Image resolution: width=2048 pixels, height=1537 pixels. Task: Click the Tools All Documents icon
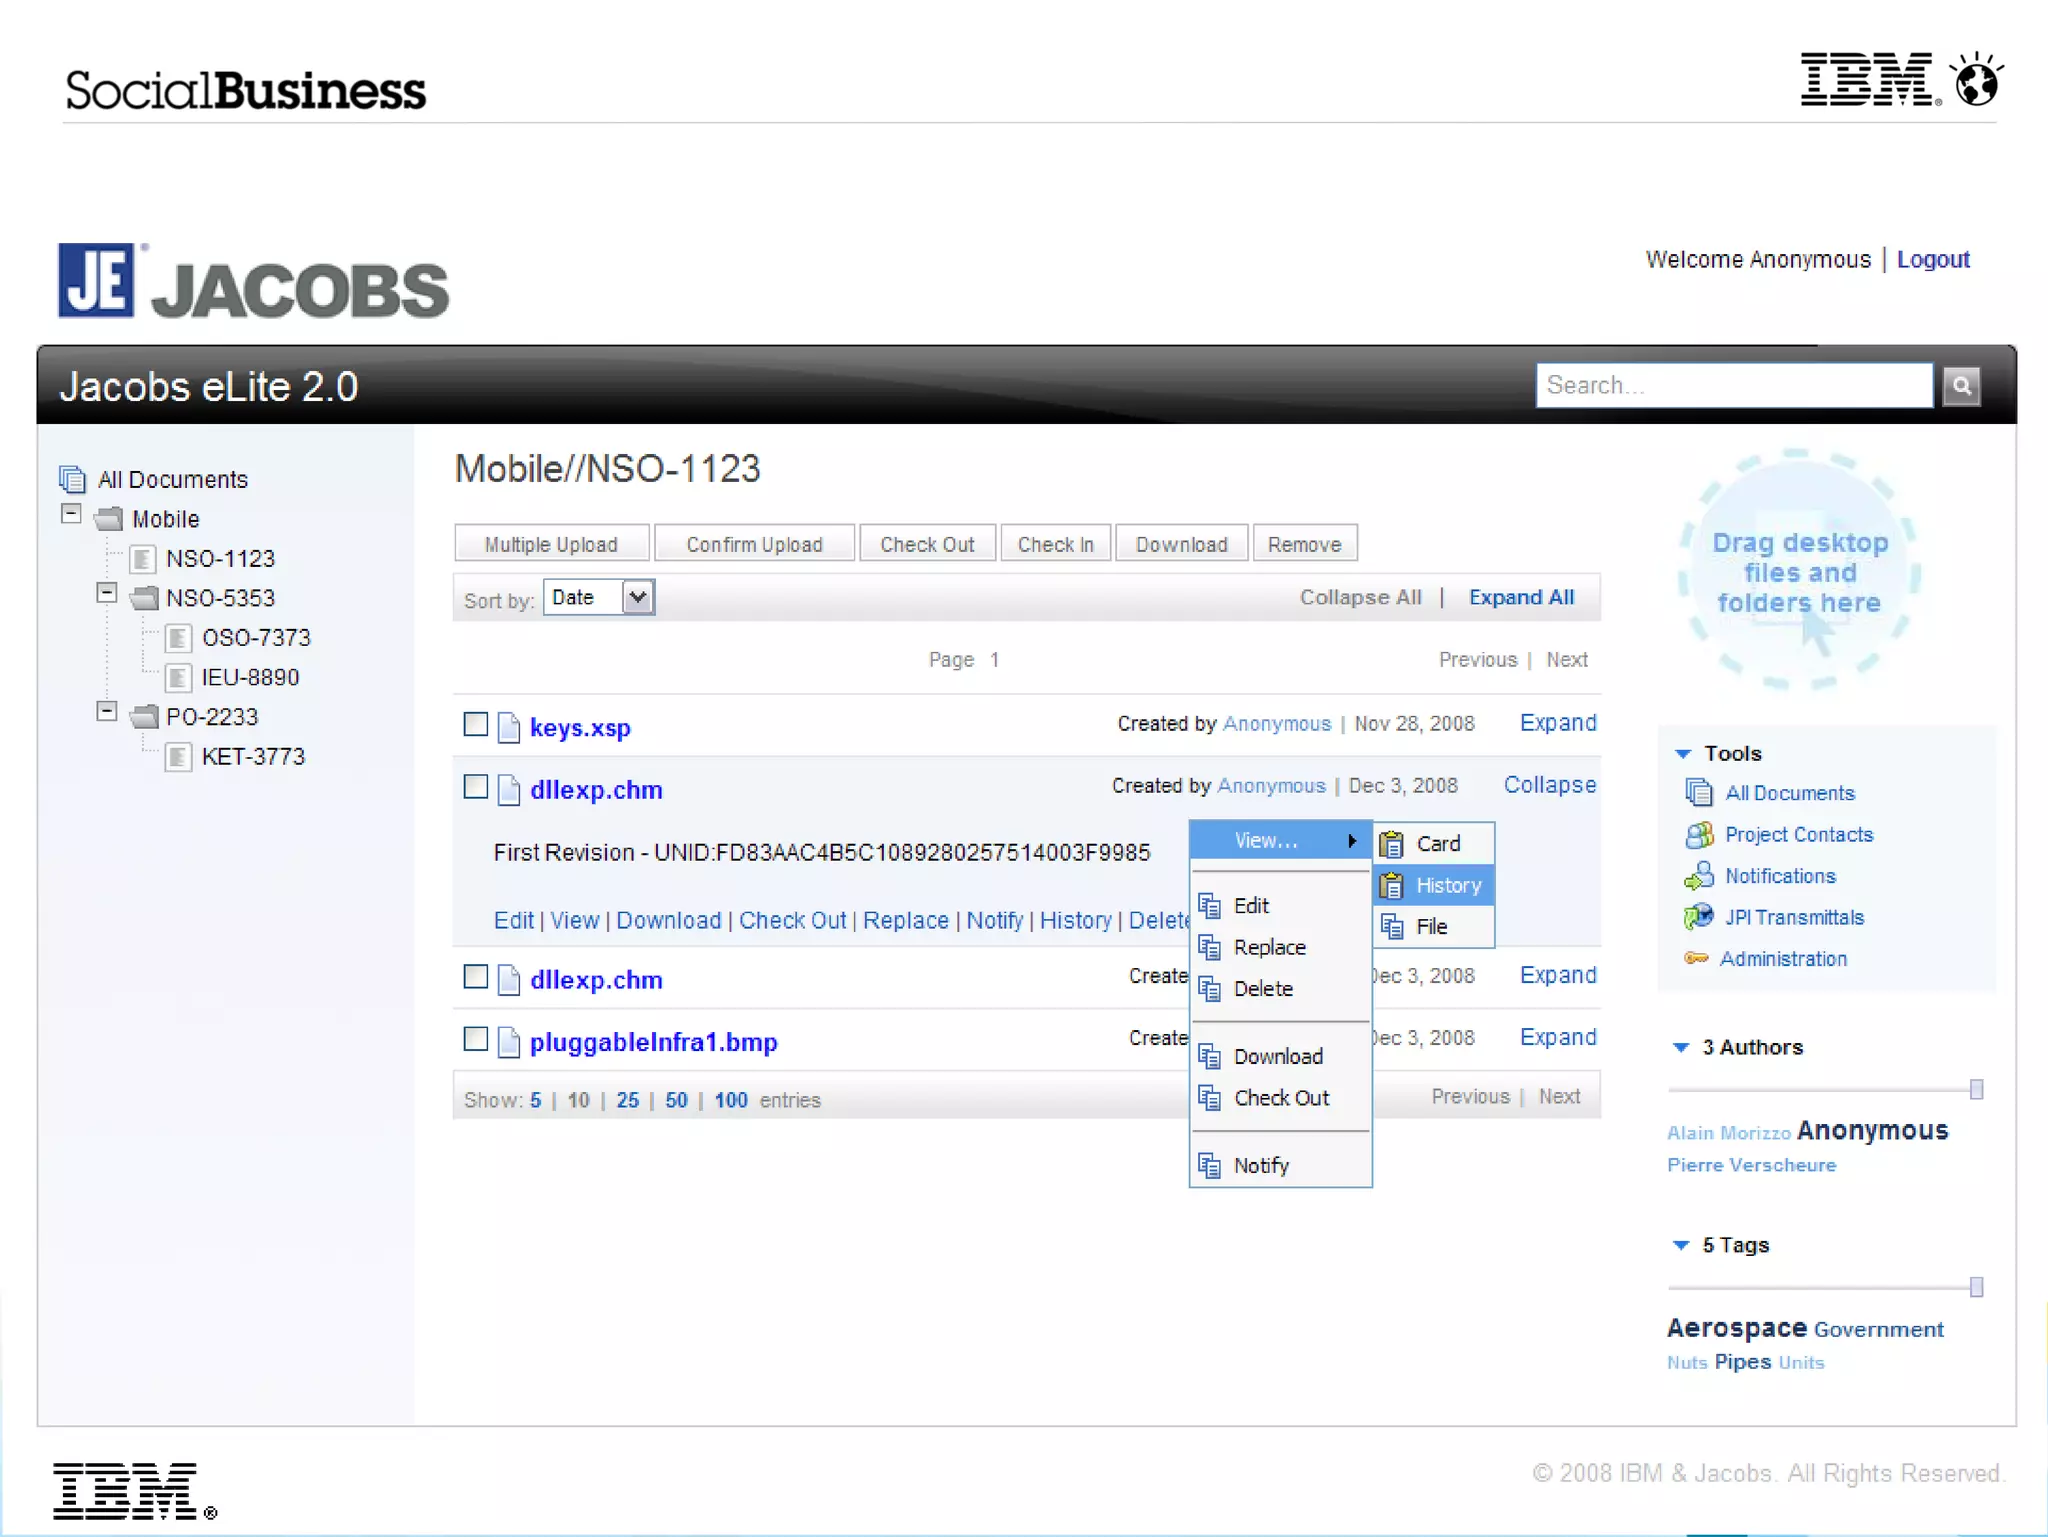[x=1699, y=792]
